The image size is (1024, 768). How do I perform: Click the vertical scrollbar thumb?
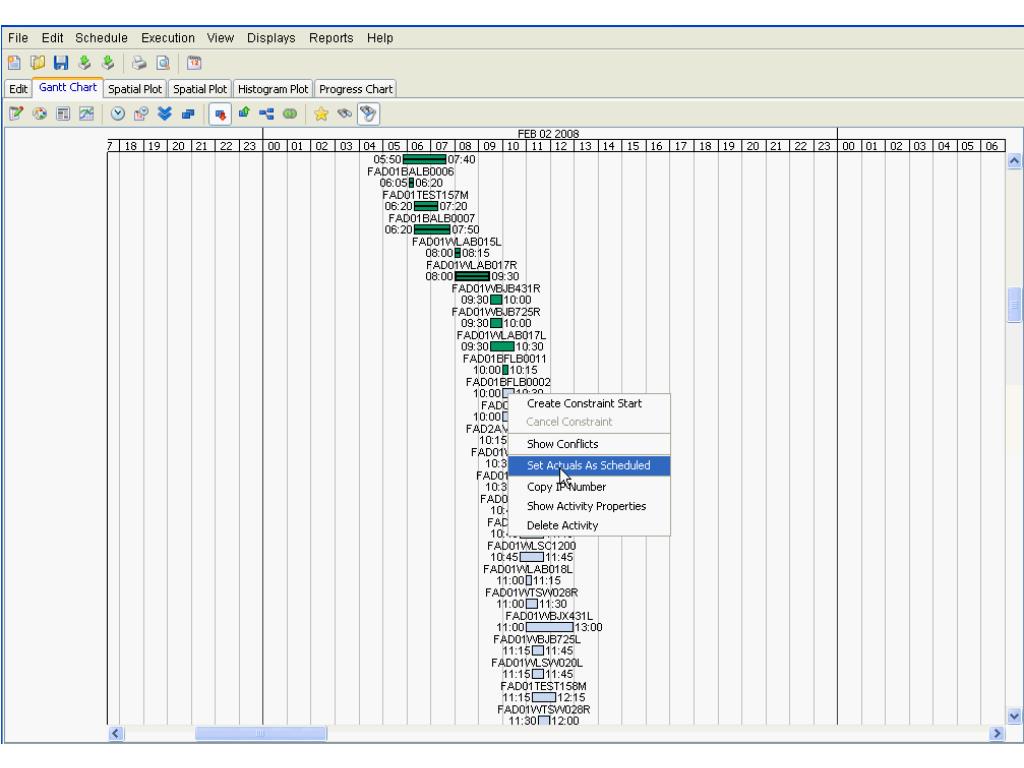click(x=1014, y=305)
